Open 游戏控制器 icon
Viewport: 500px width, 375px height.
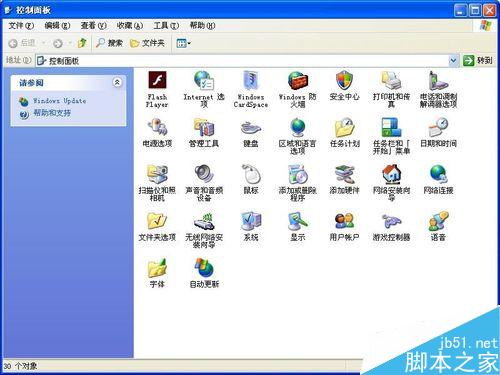click(391, 221)
